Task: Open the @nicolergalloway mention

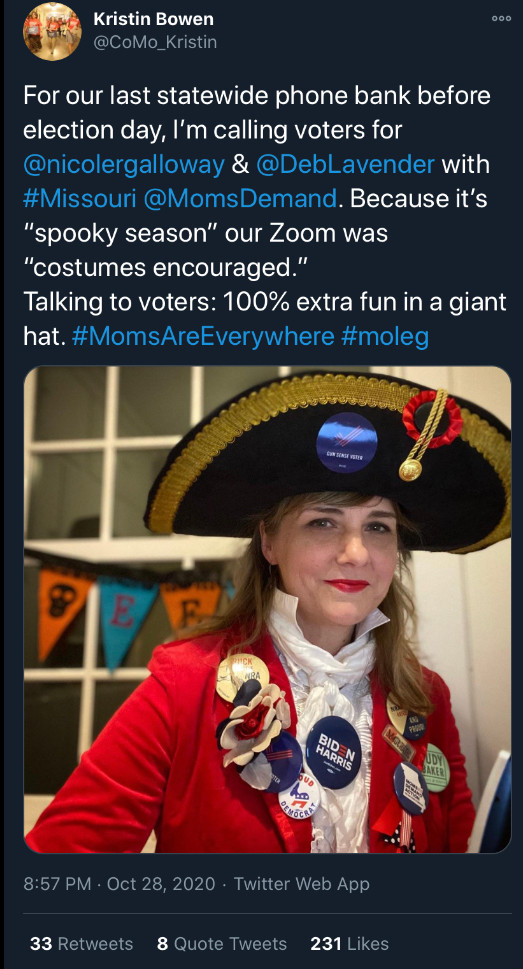Action: (124, 166)
